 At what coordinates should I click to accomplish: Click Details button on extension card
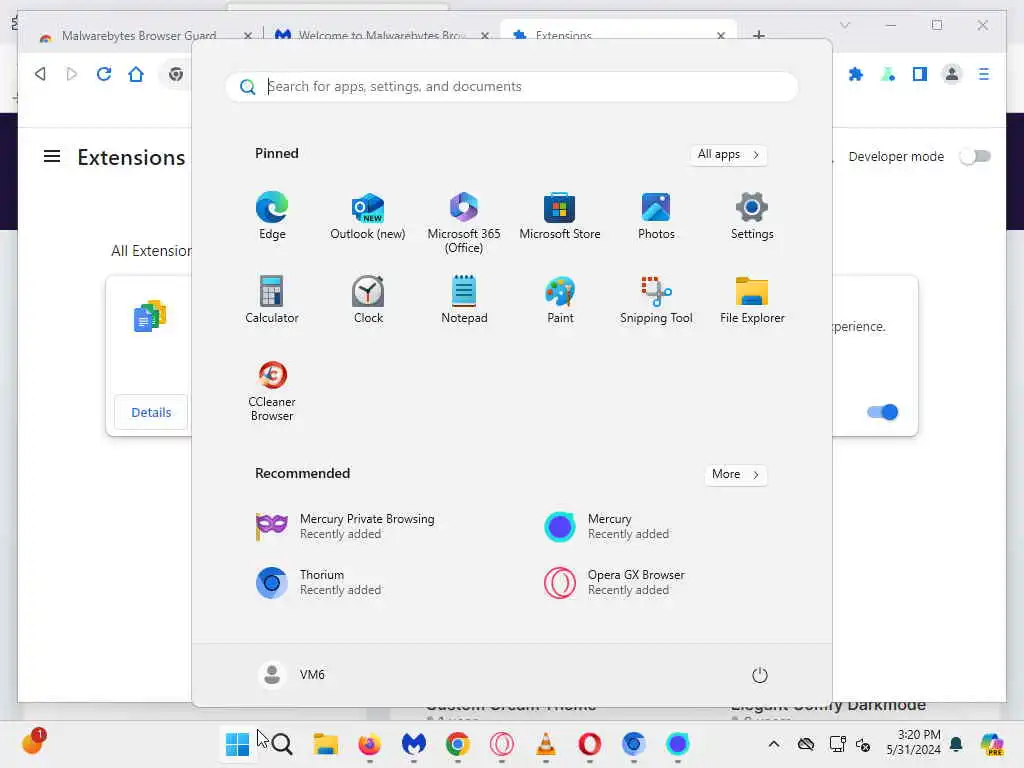pos(151,413)
